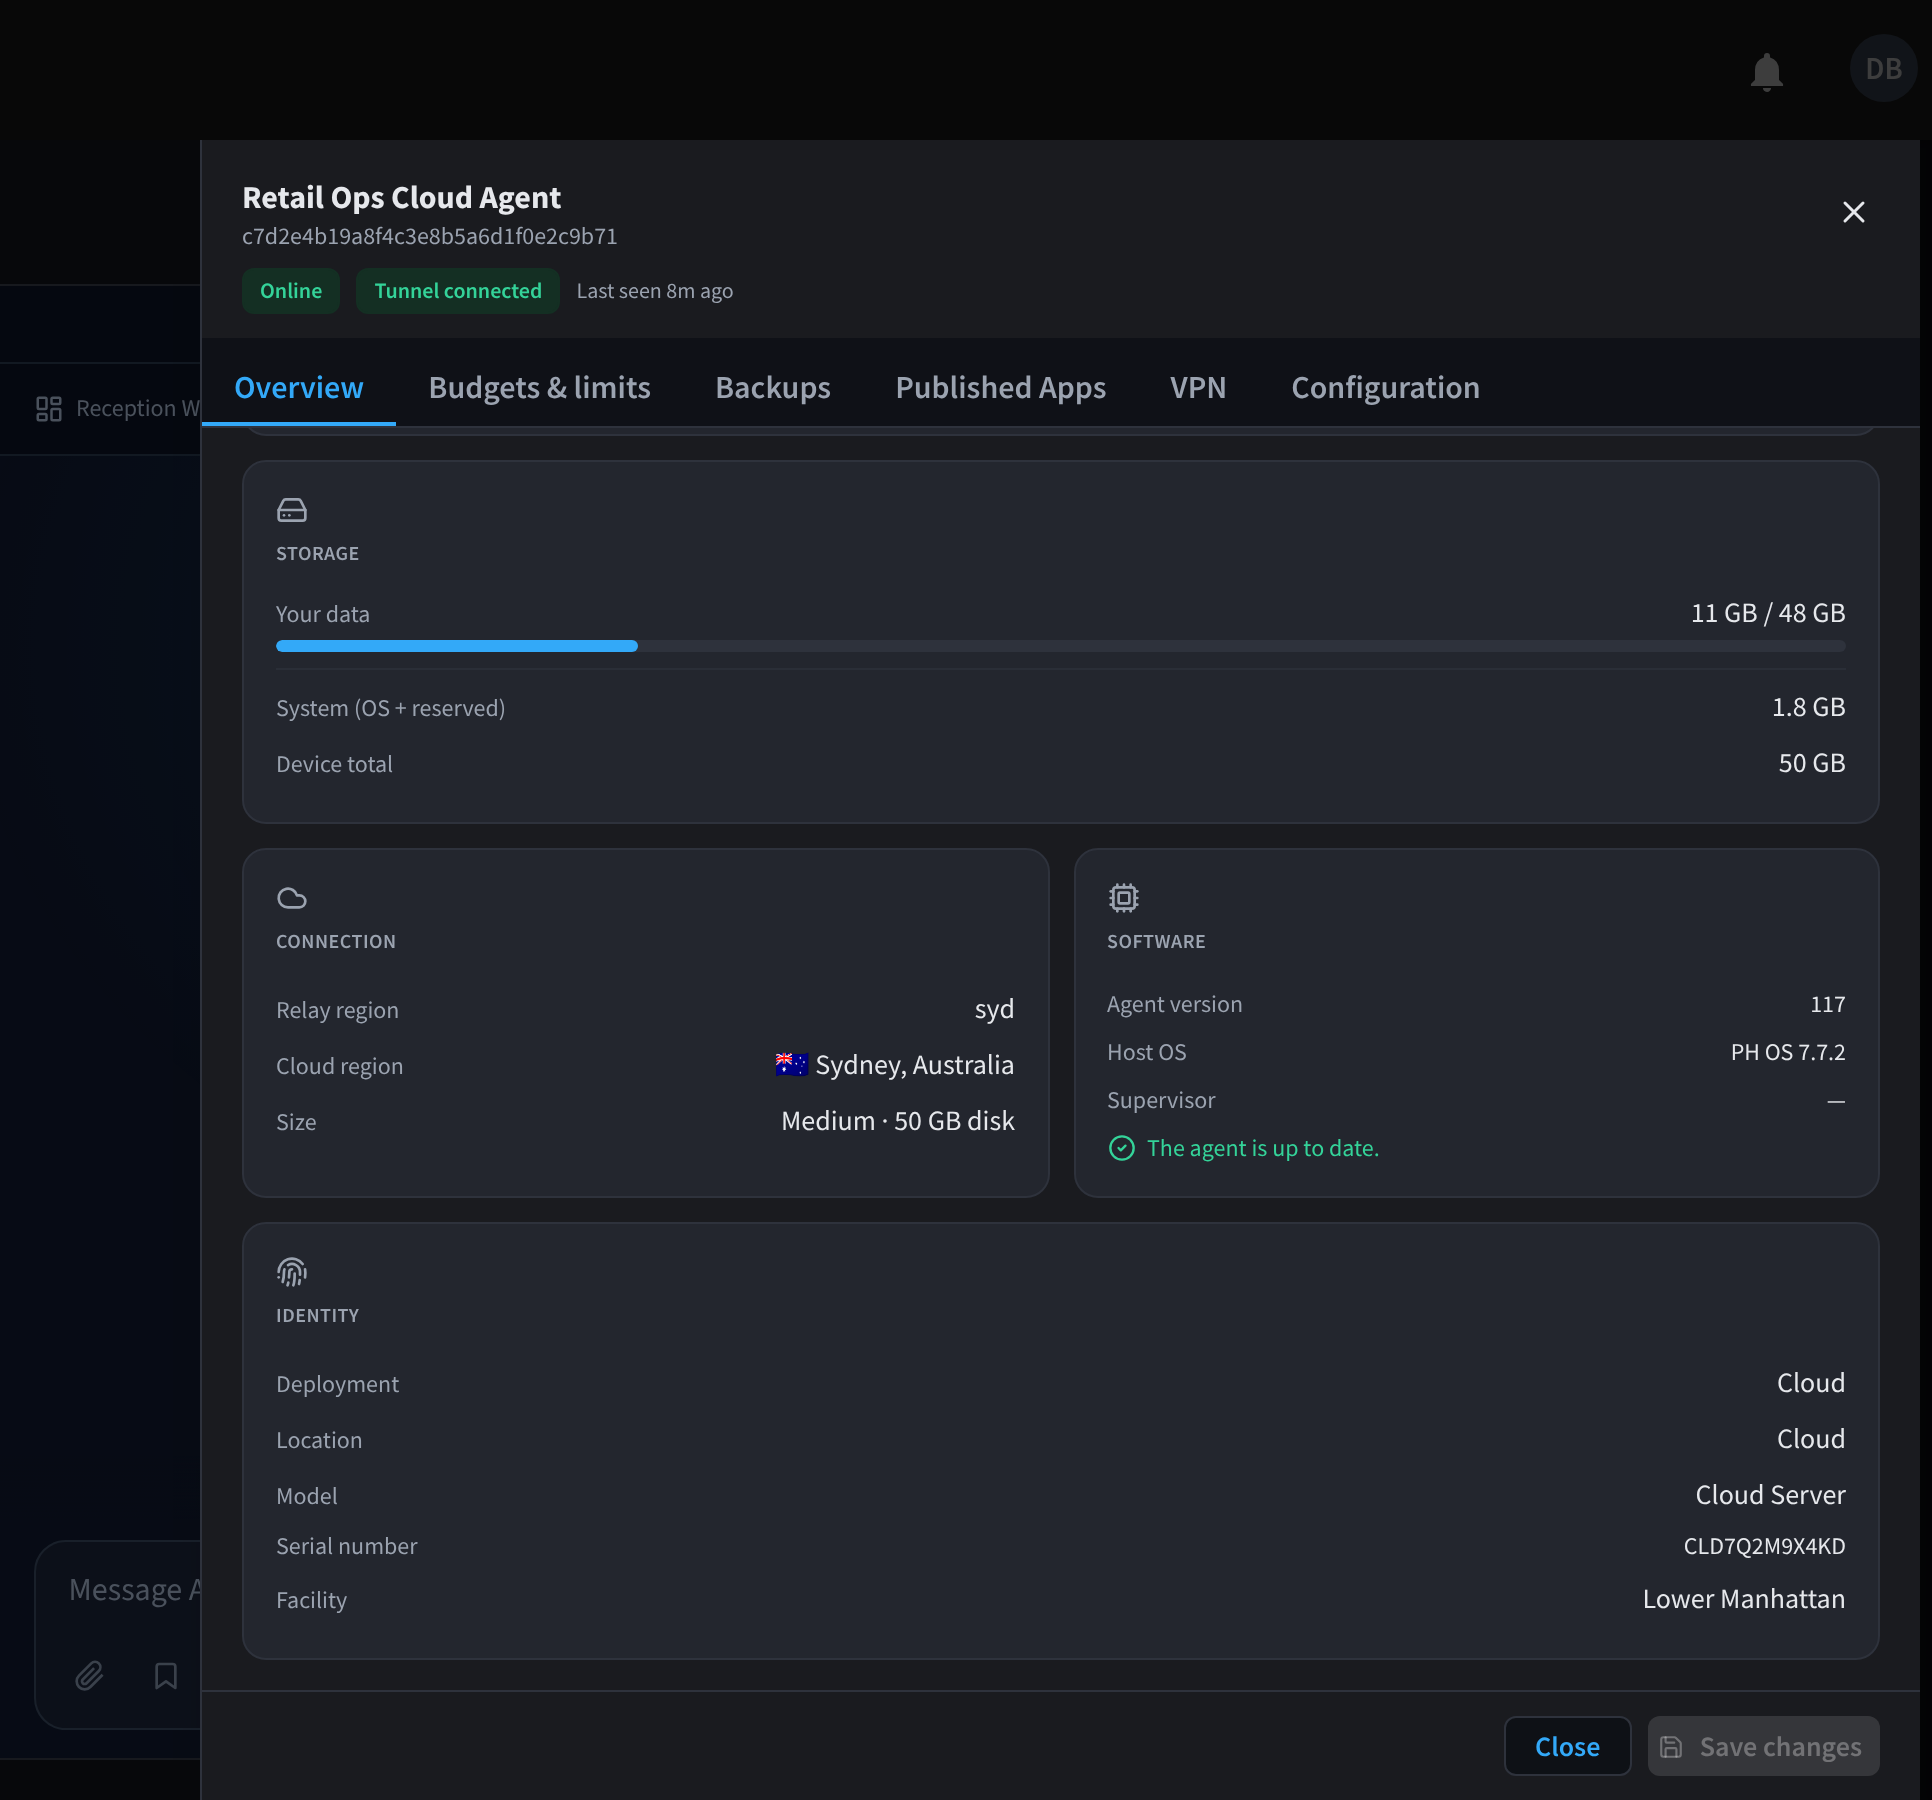Click serial number "CLD7Q2M9X4KD"

pos(1764,1546)
